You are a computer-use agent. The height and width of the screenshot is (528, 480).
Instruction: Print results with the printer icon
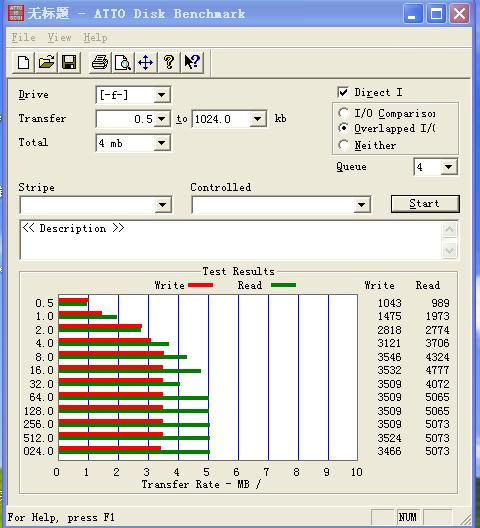[100, 63]
